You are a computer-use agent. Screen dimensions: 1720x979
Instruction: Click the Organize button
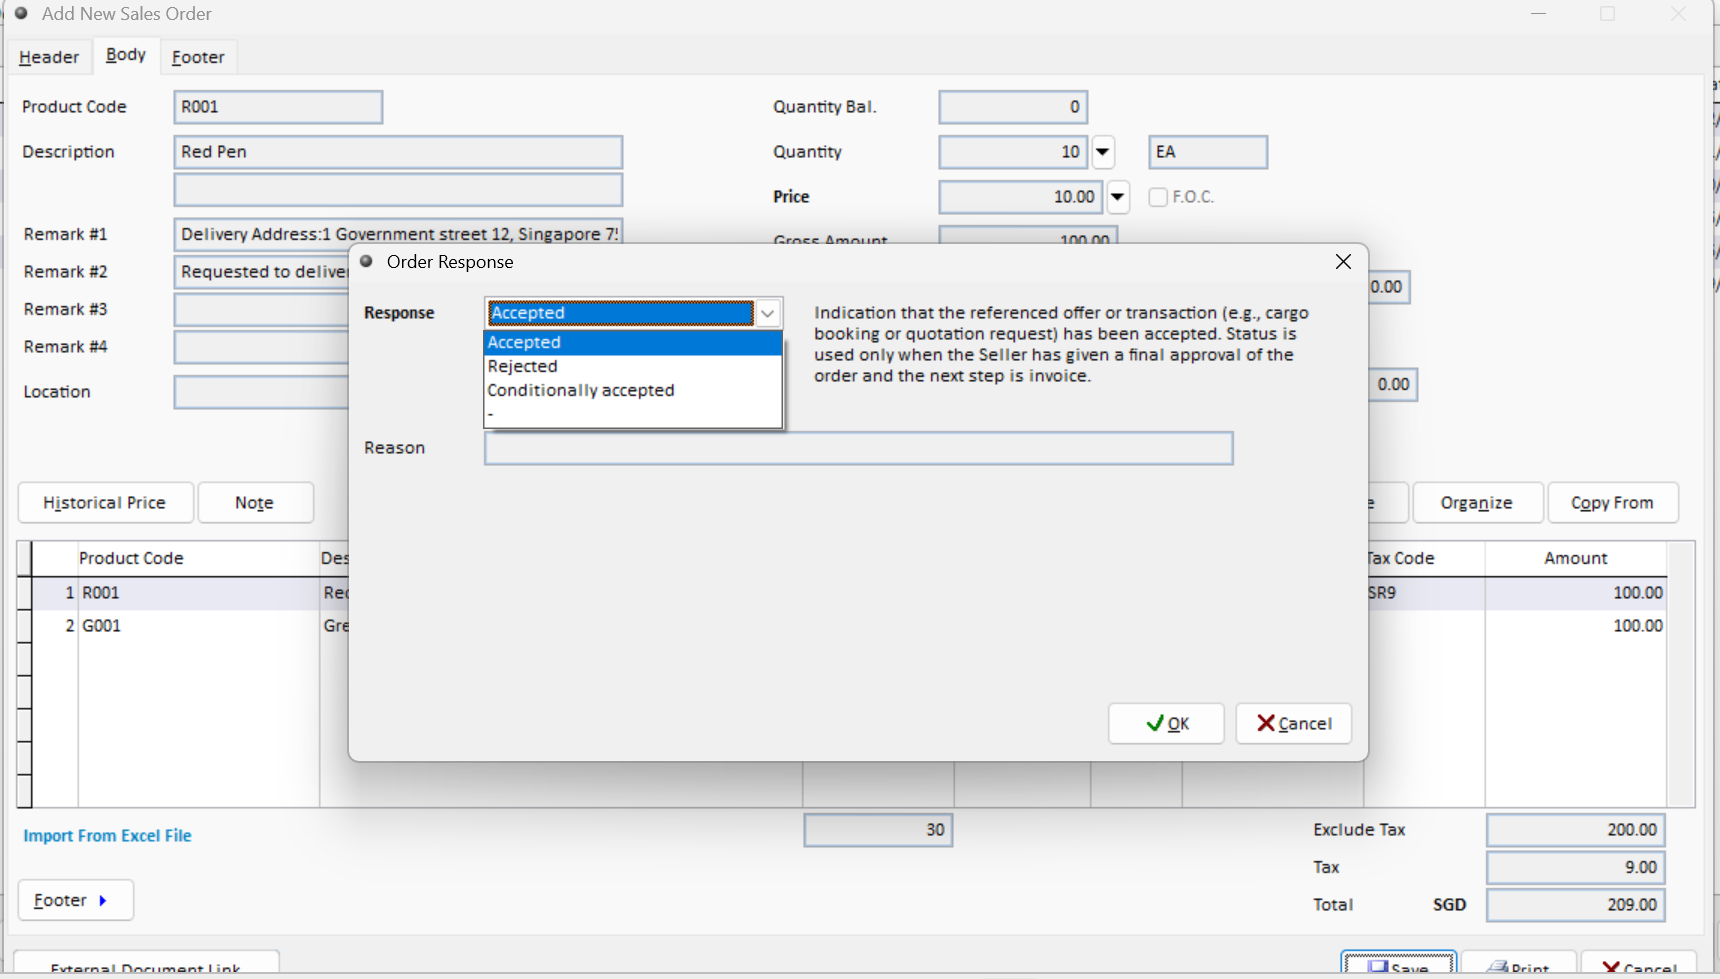1477,503
